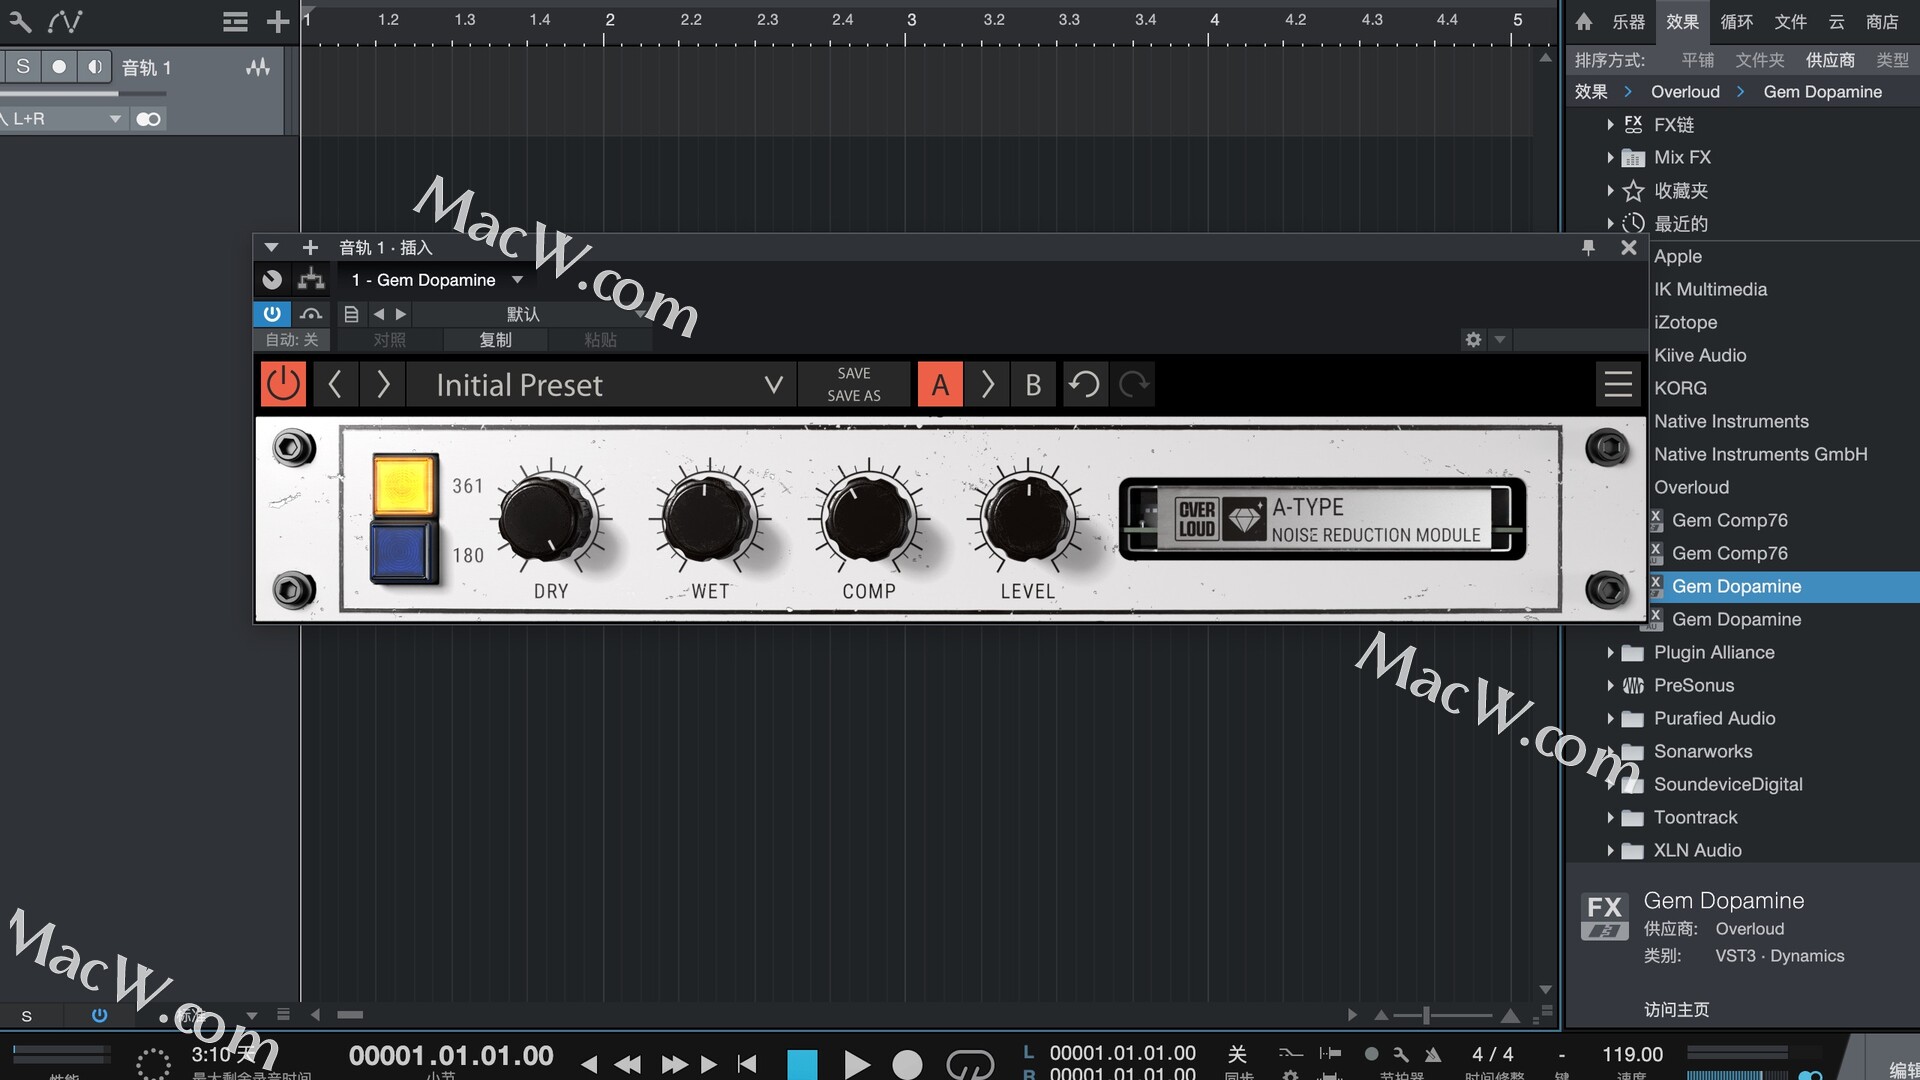The height and width of the screenshot is (1080, 1920).
Task: Open the 云 (Cloud) tab
Action: [x=1836, y=21]
